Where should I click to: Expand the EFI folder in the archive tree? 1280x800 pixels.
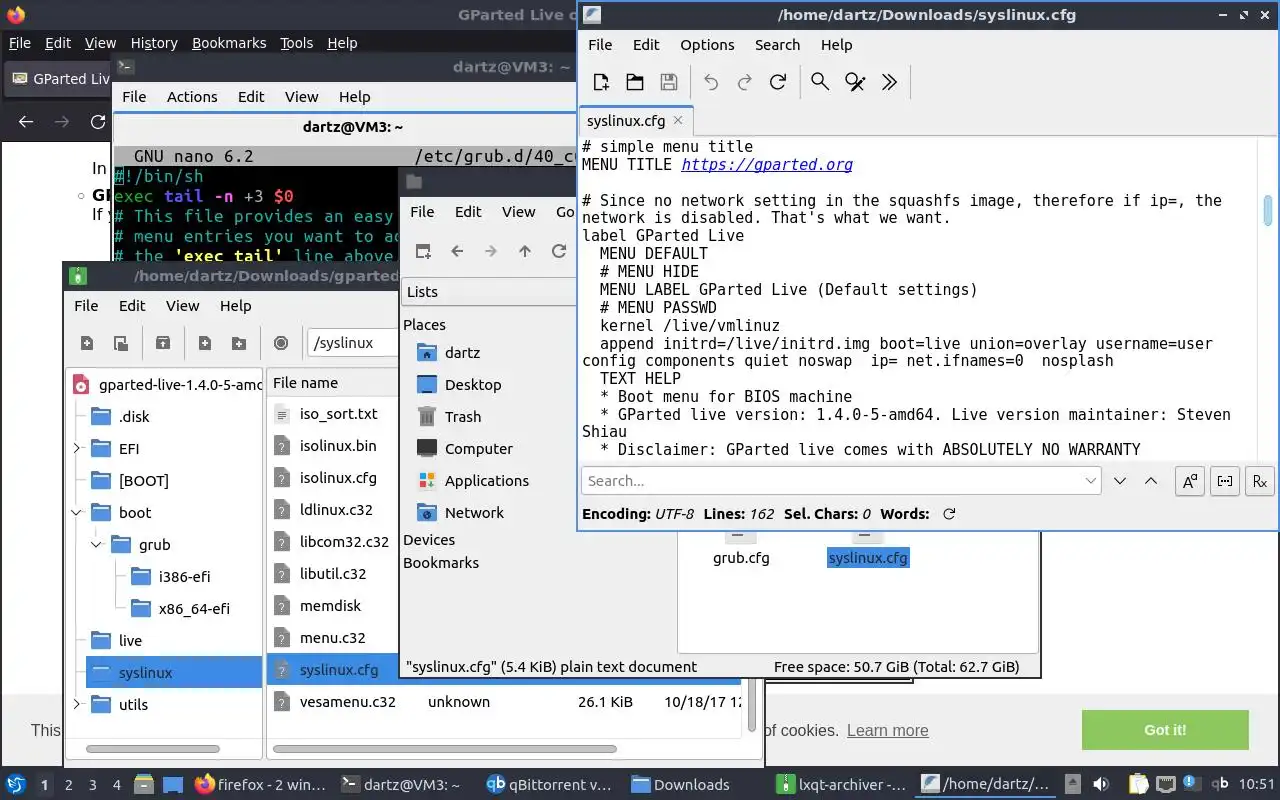click(77, 449)
